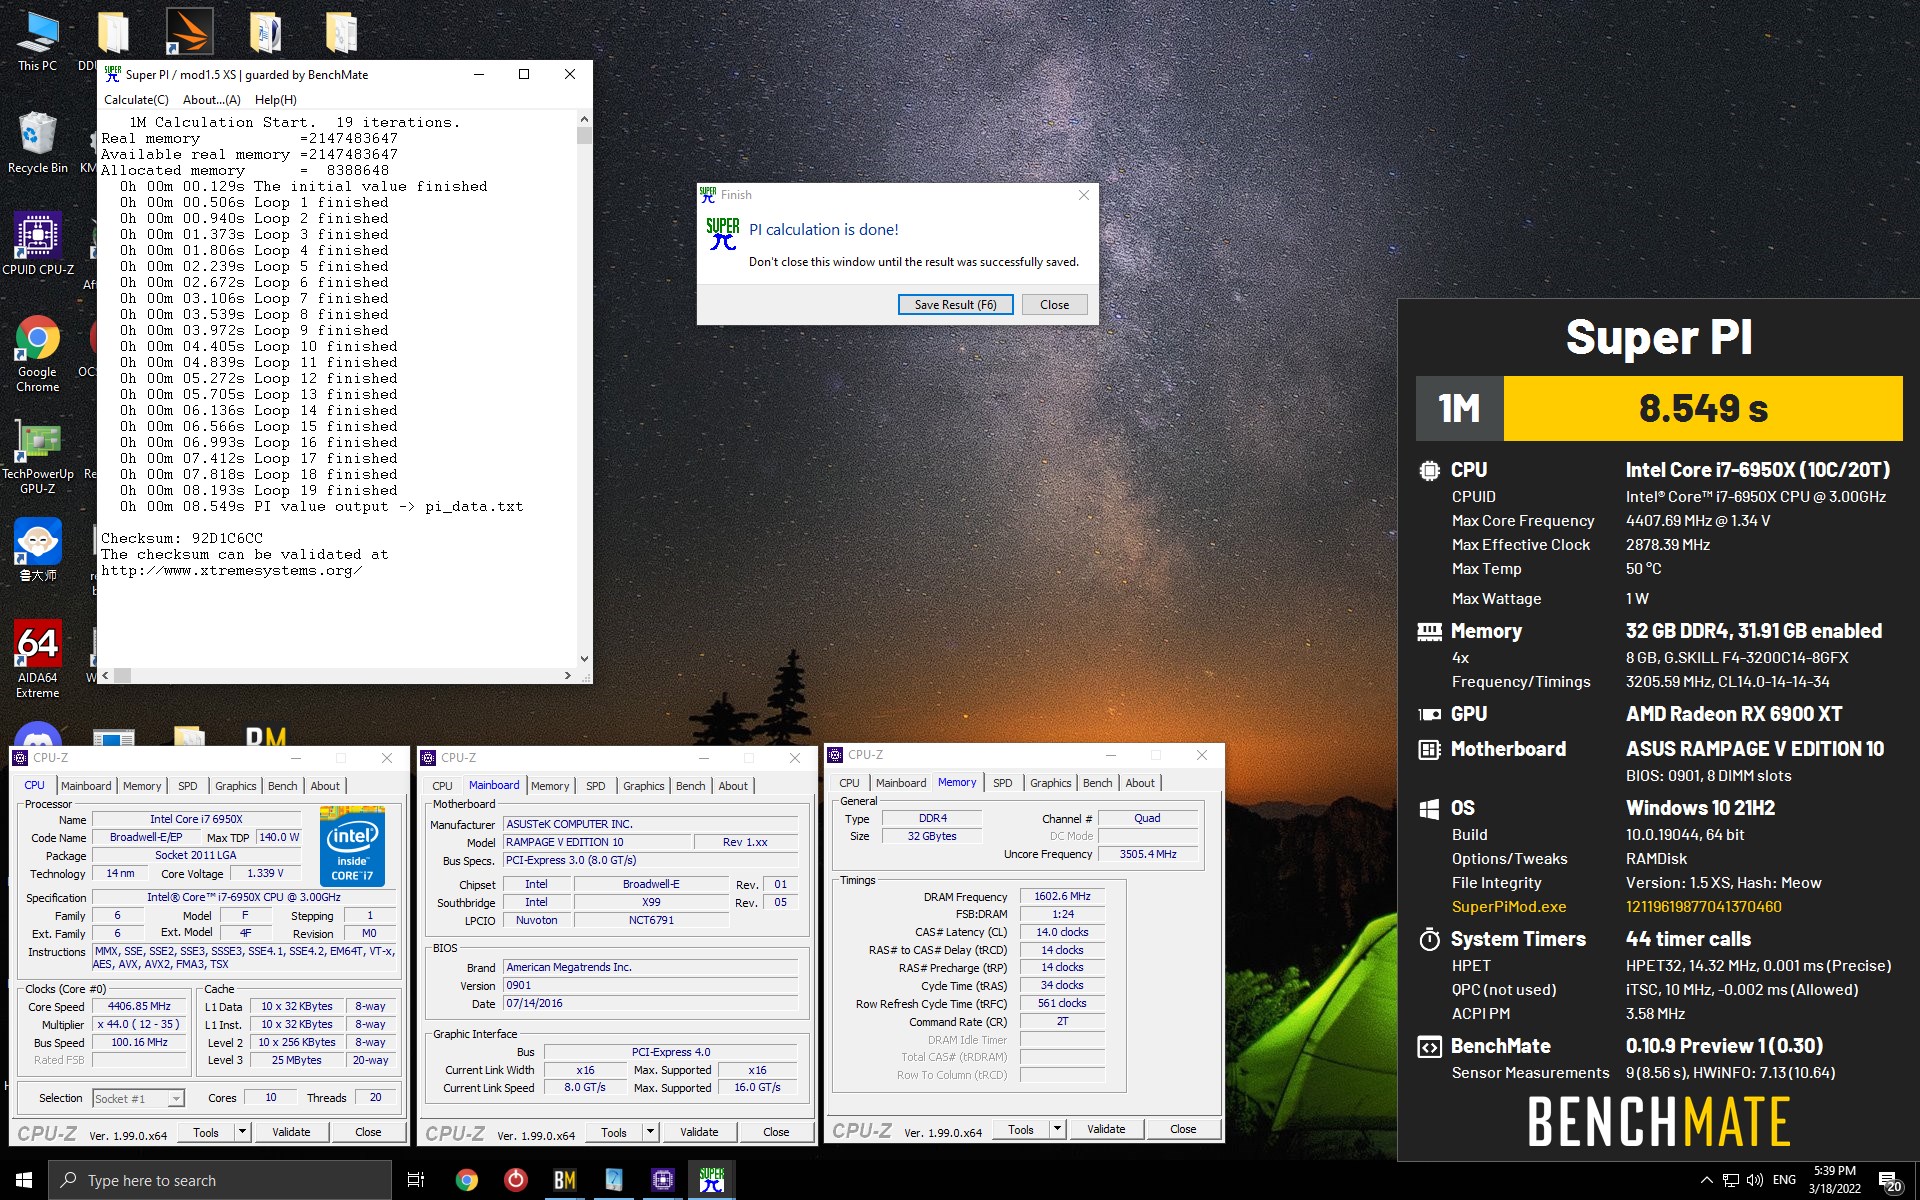1920x1200 pixels.
Task: Click the RAMPAGE V EDITION 10 model field
Action: pyautogui.click(x=596, y=842)
